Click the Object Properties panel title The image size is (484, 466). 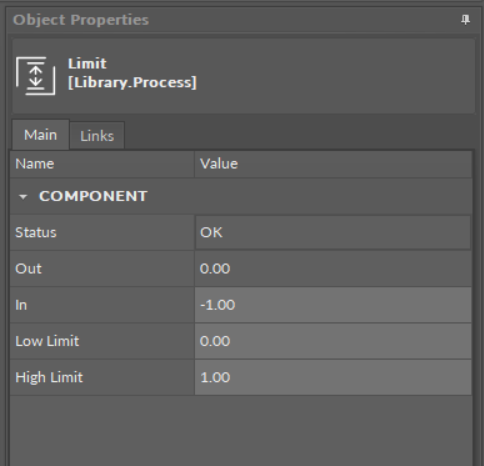81,20
